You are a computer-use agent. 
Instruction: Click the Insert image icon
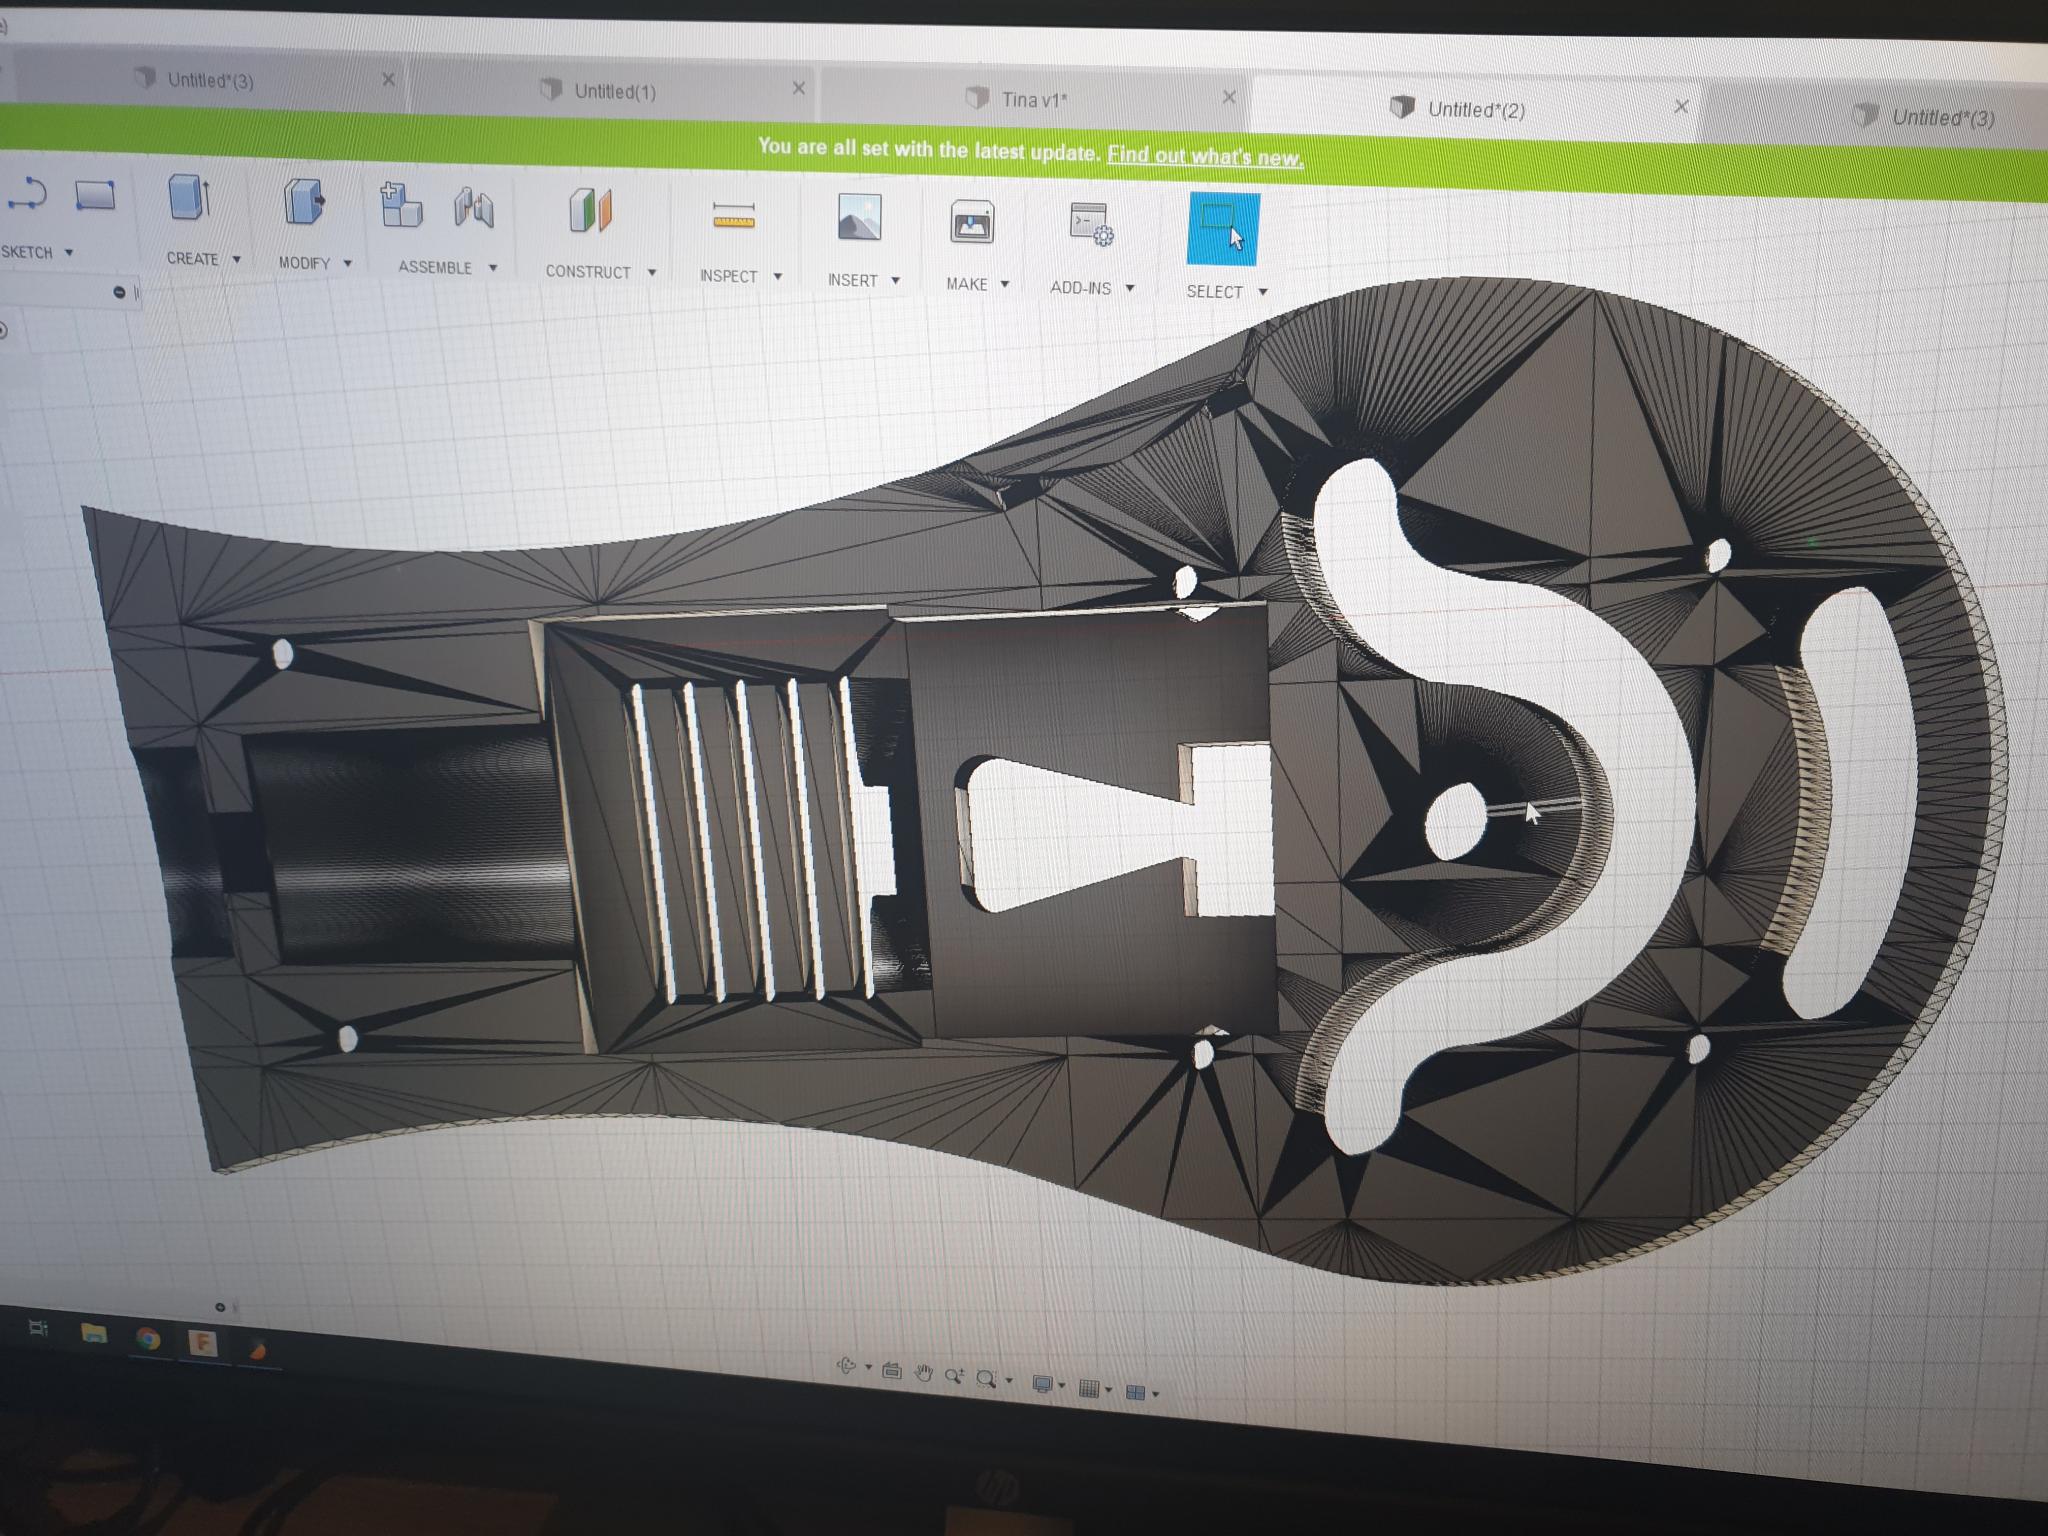[x=859, y=217]
